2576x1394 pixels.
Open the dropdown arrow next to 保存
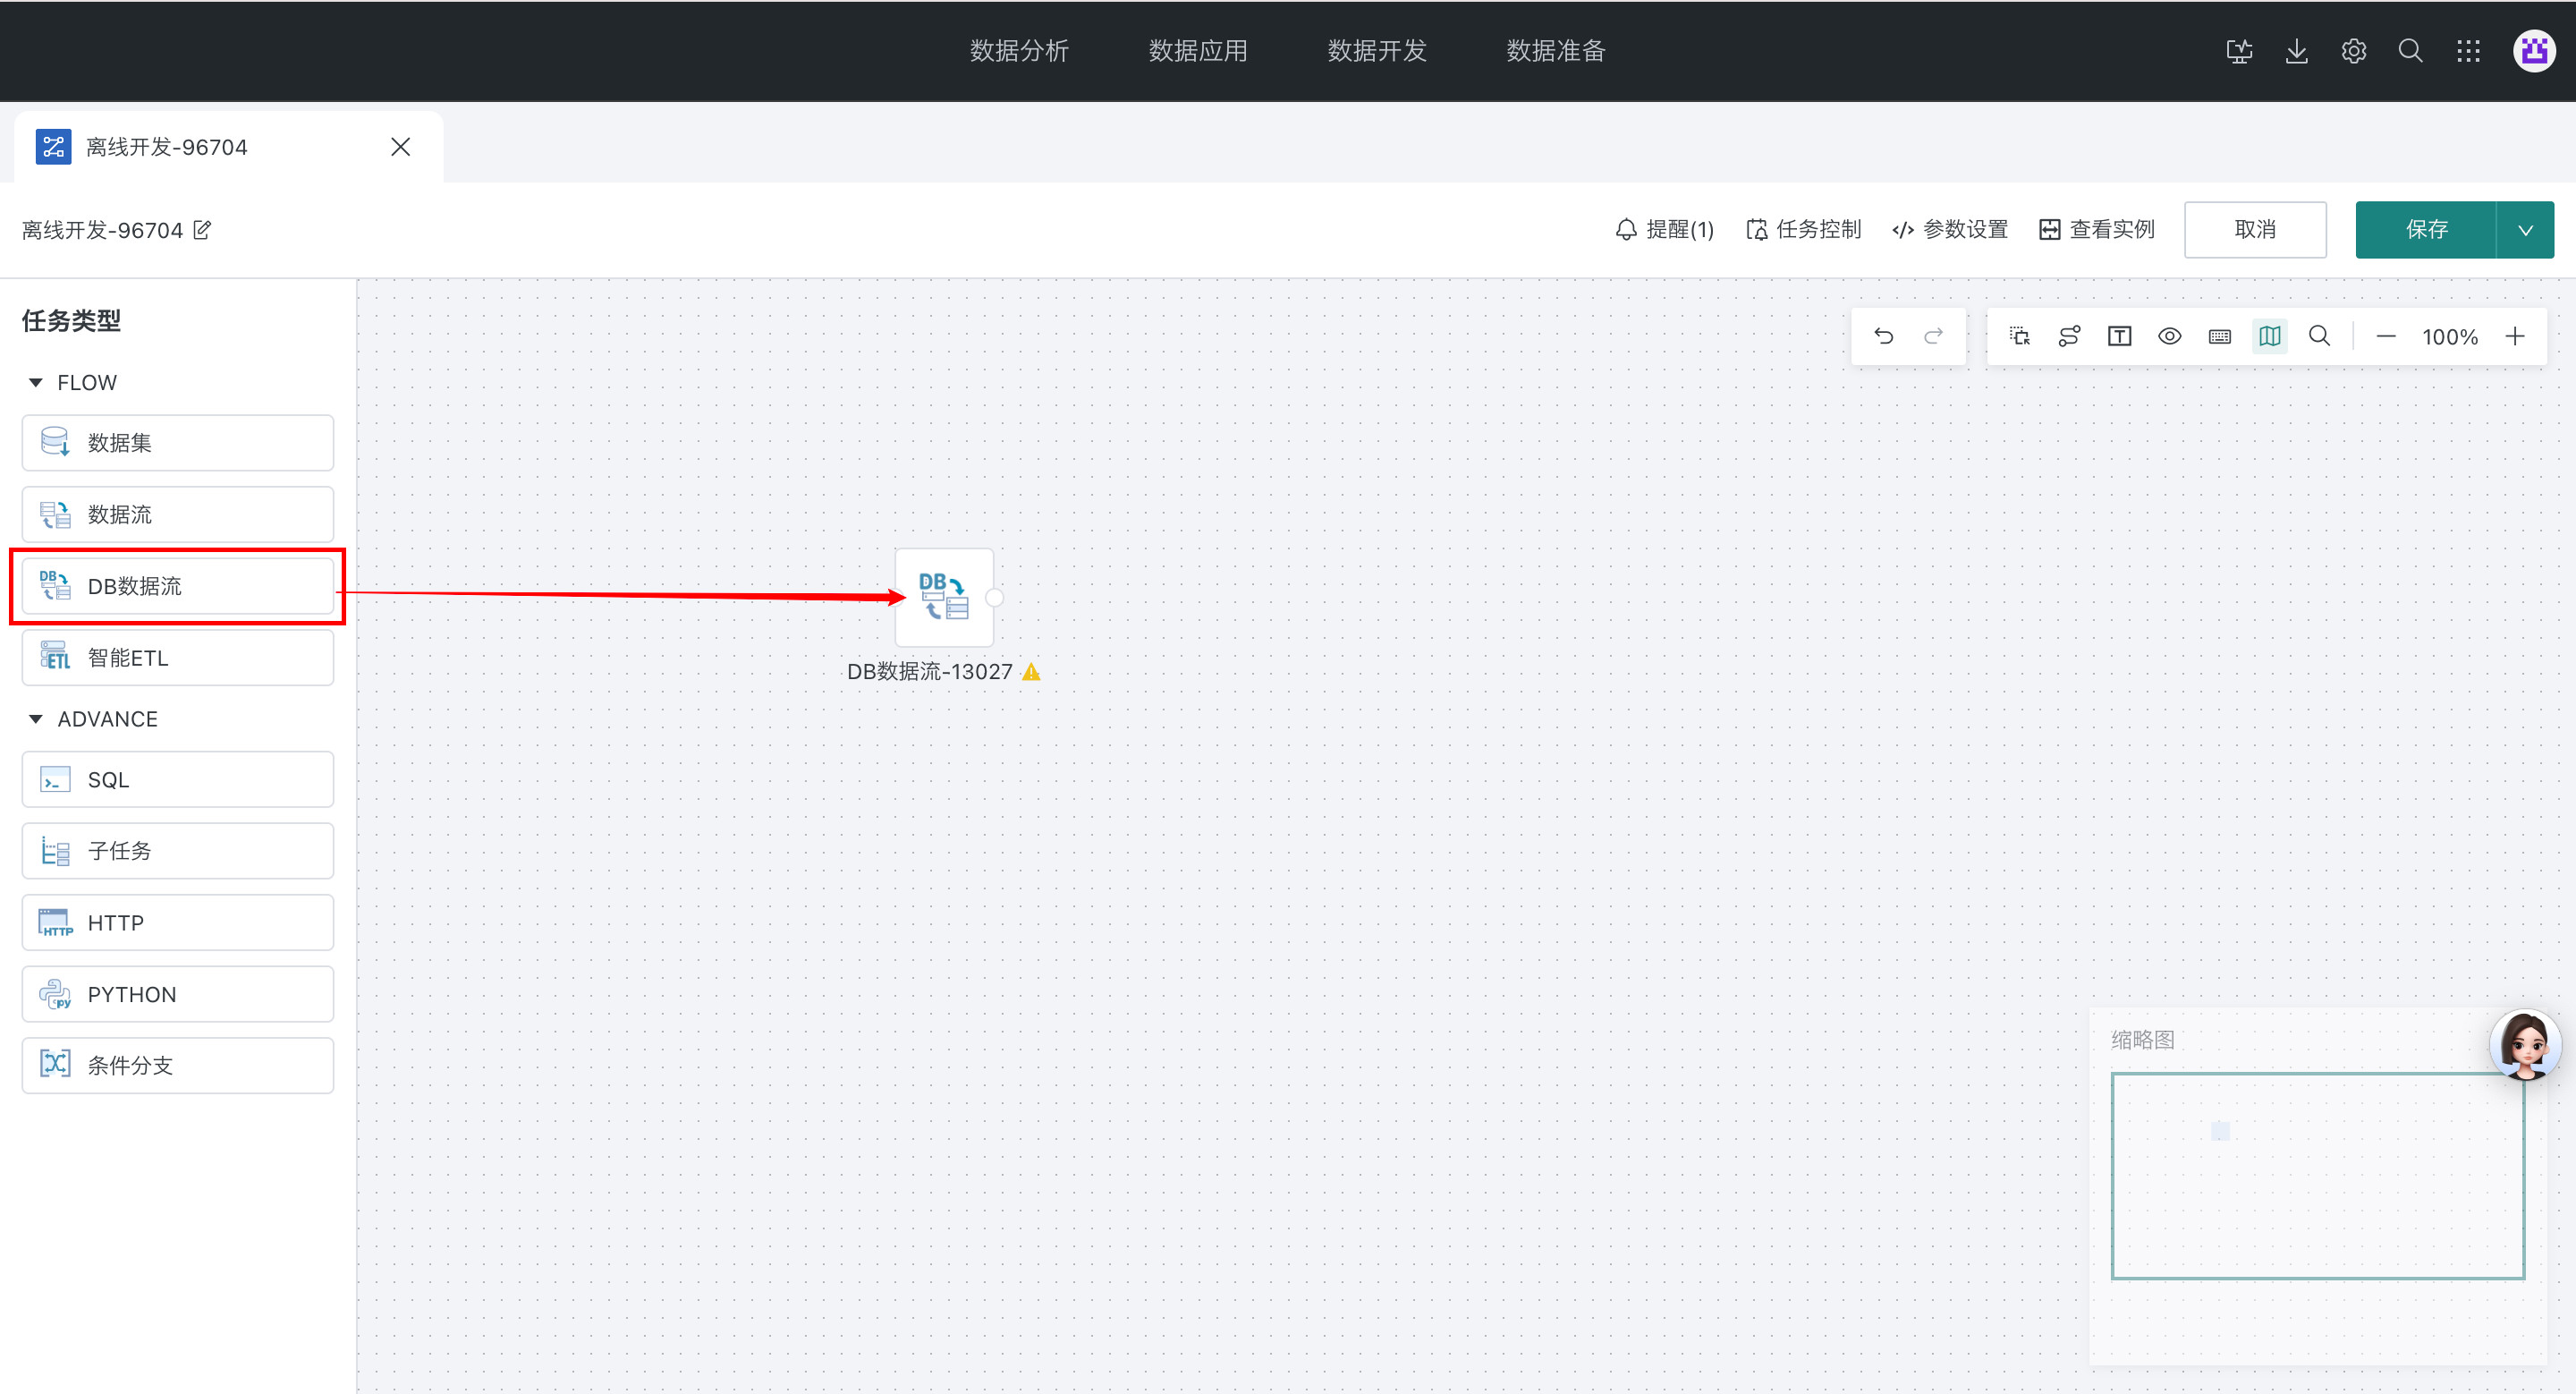[x=2525, y=230]
